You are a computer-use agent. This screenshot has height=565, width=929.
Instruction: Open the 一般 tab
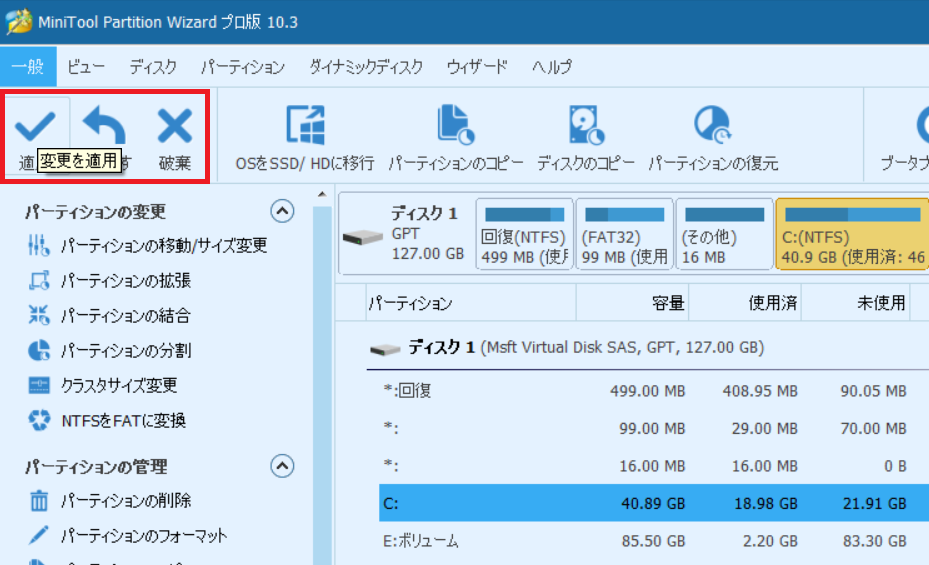click(28, 66)
